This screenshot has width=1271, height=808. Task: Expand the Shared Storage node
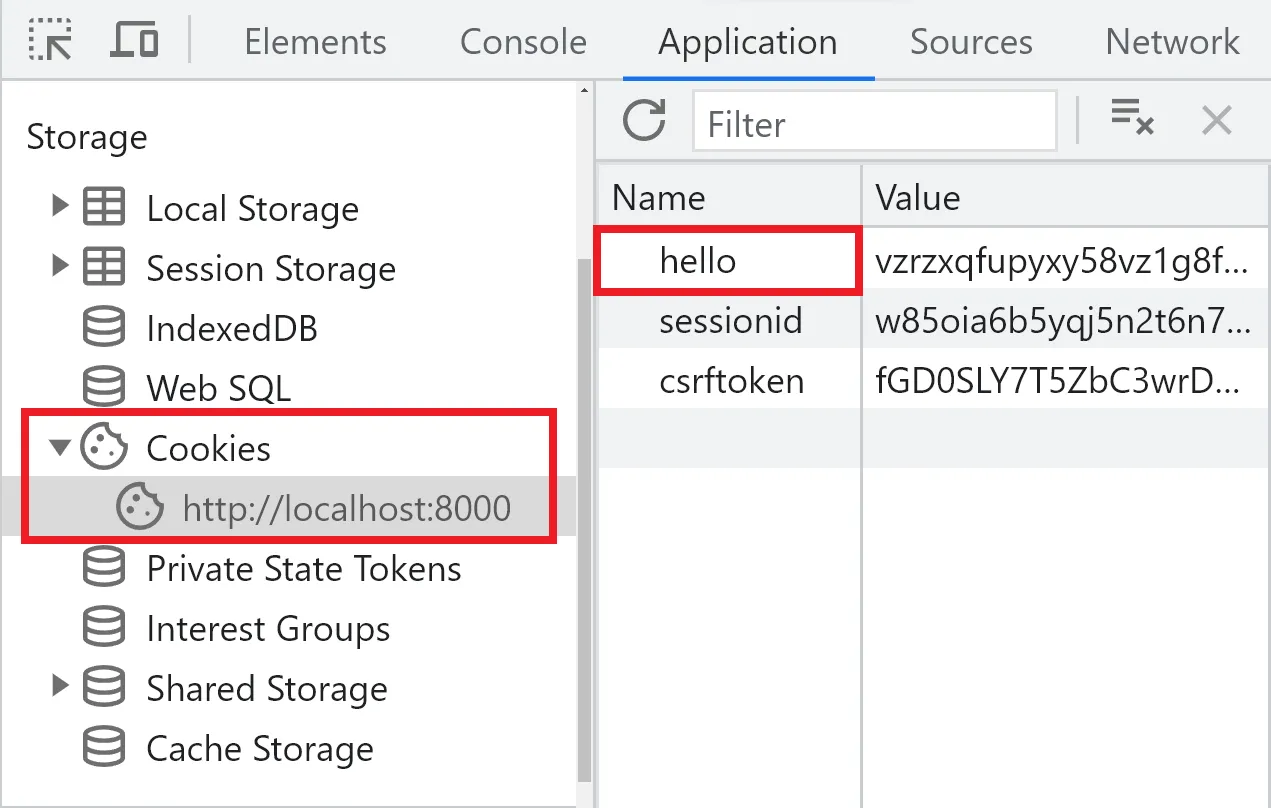click(x=60, y=687)
